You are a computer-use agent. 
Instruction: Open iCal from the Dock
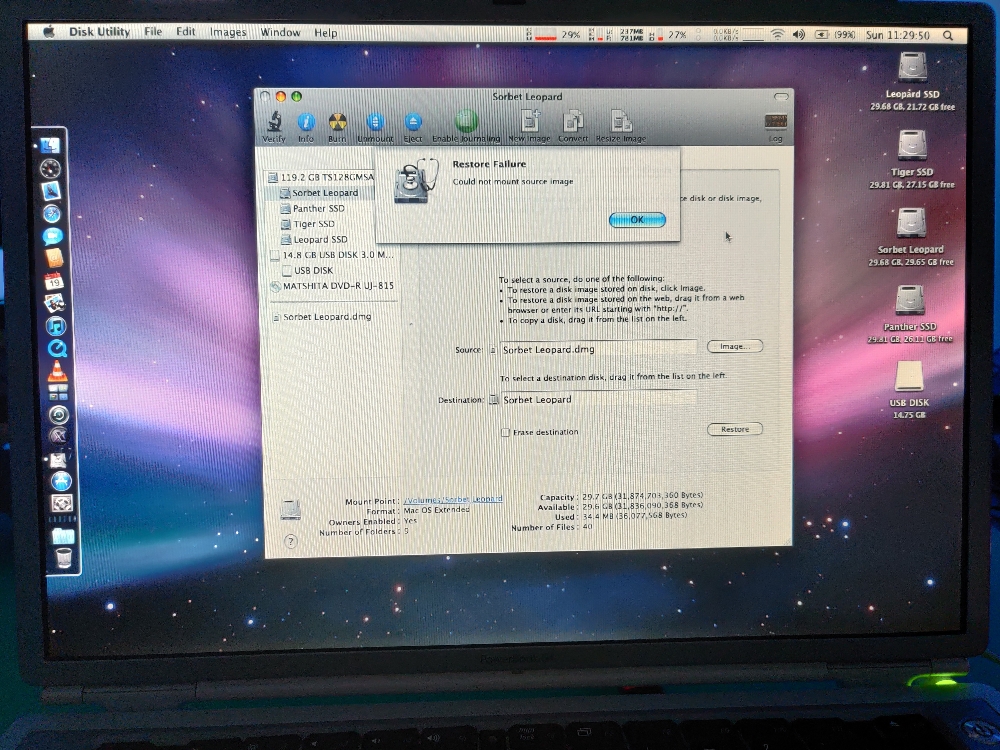click(x=54, y=281)
